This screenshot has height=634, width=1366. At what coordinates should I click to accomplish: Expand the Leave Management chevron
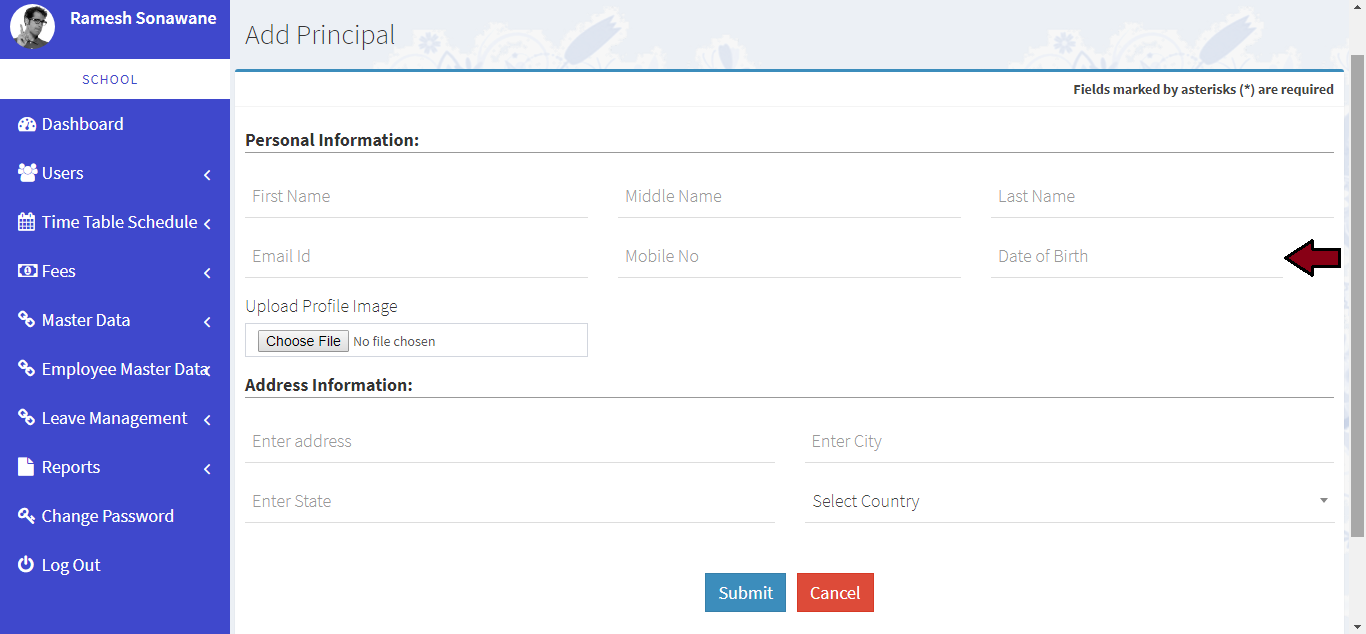(x=207, y=420)
